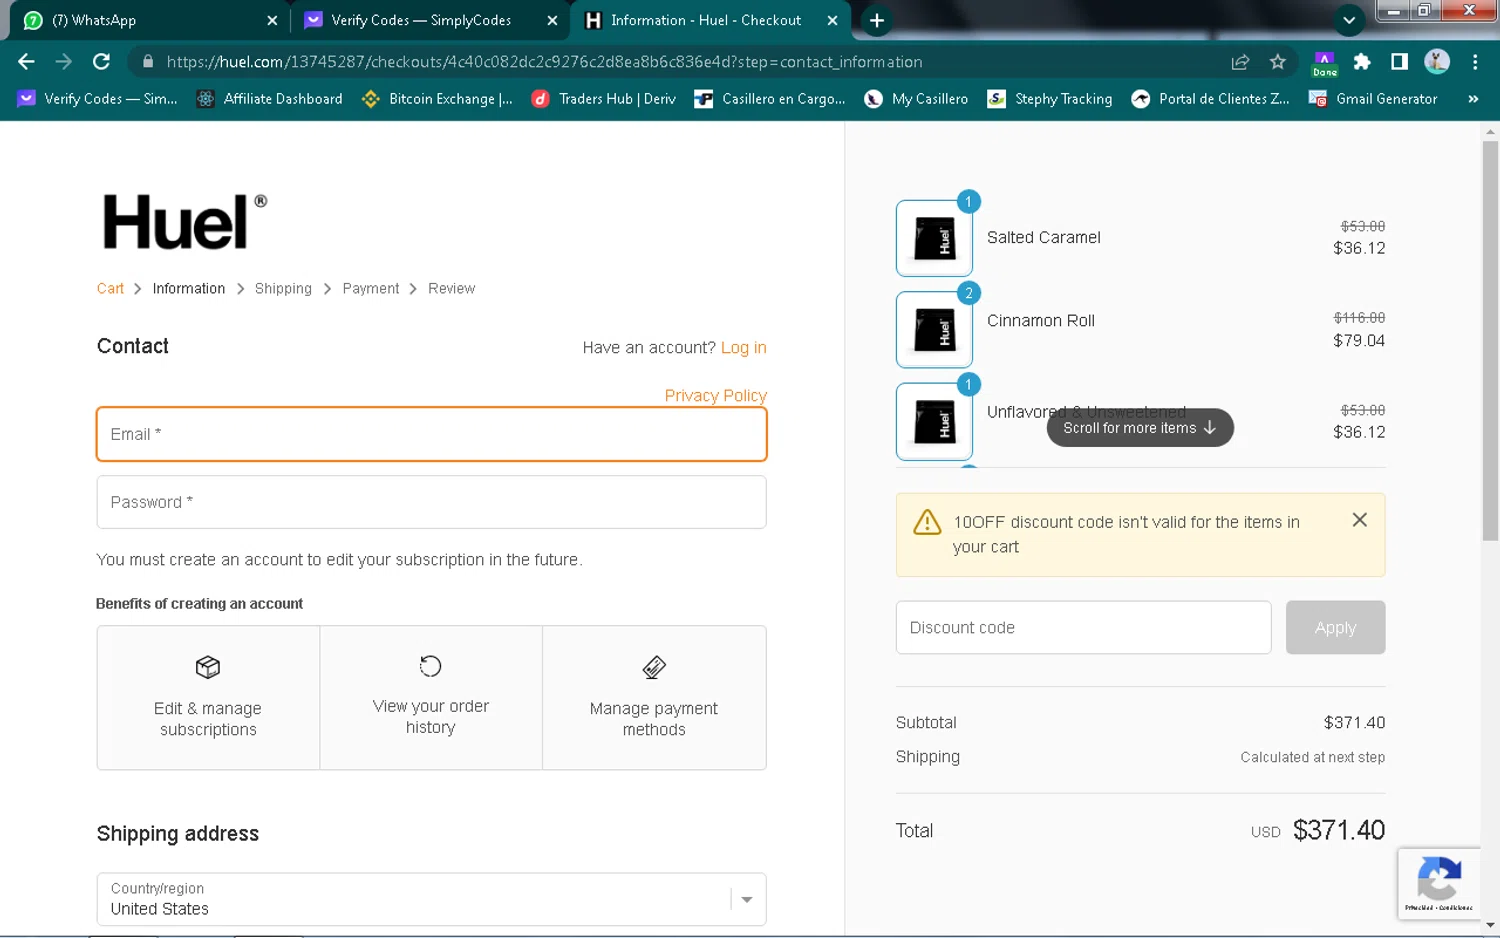Focus the Discount code field
The height and width of the screenshot is (938, 1500).
[x=1084, y=627]
